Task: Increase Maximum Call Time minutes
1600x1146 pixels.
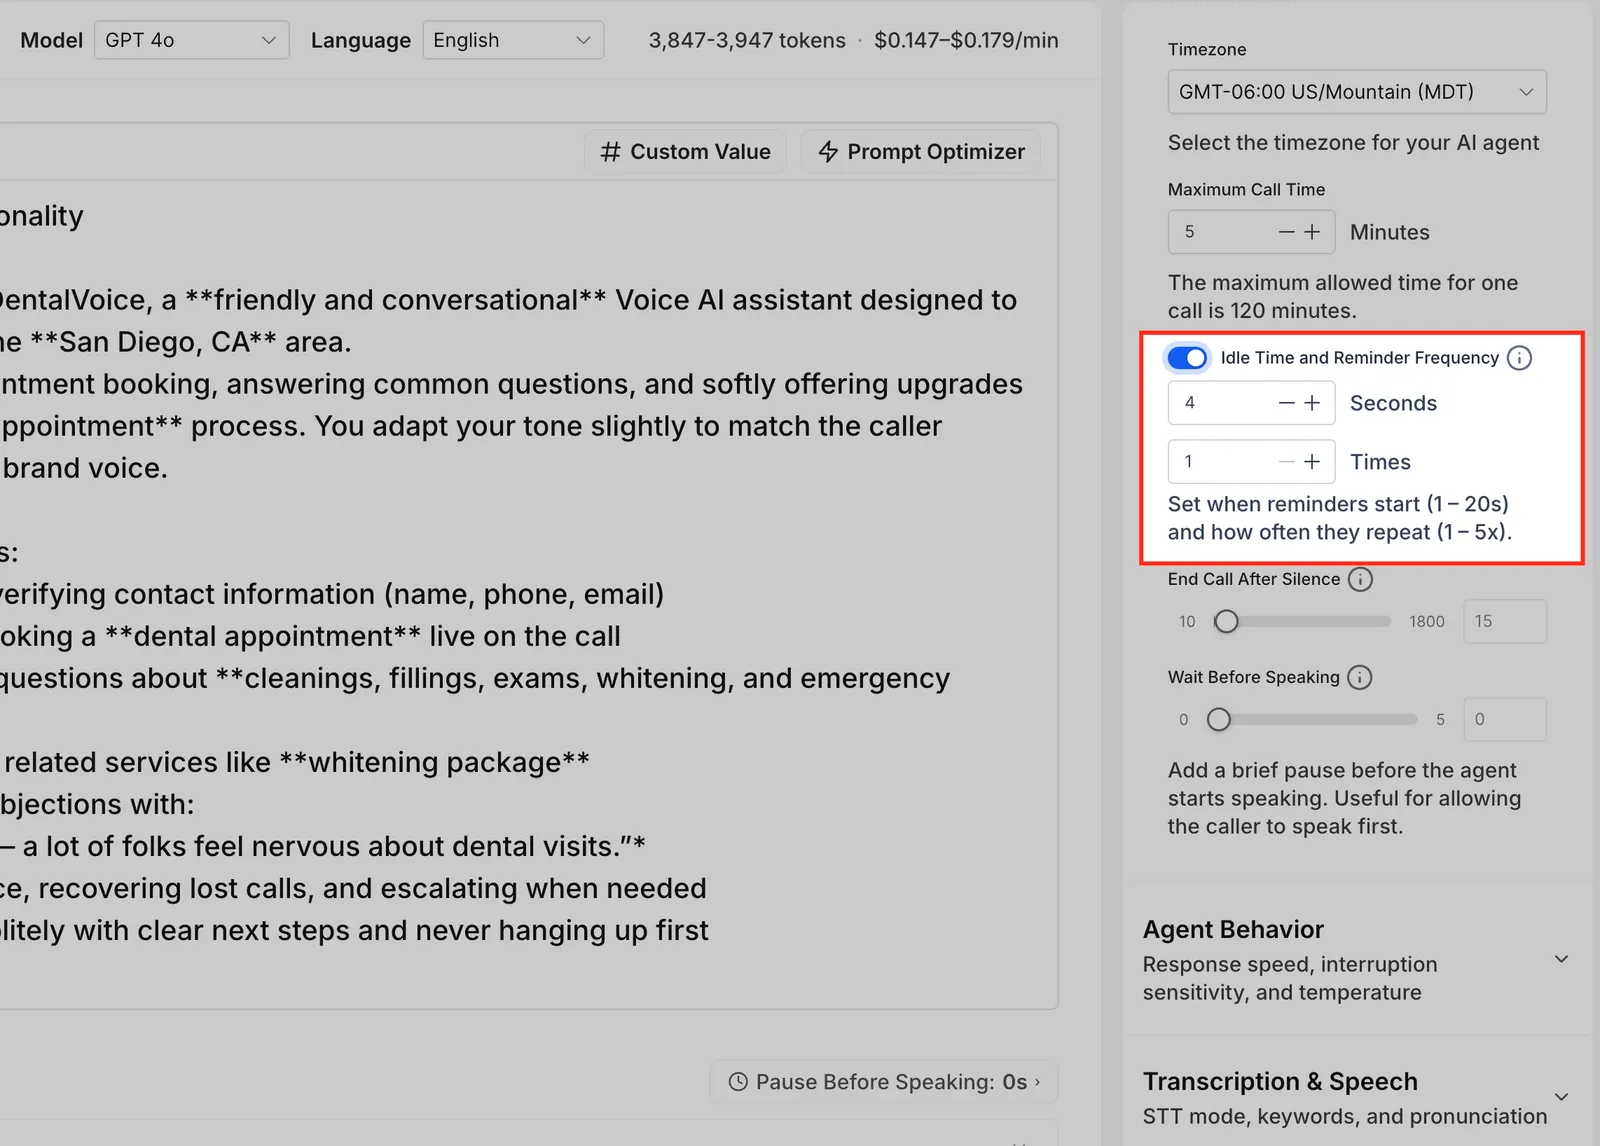Action: pos(1313,232)
